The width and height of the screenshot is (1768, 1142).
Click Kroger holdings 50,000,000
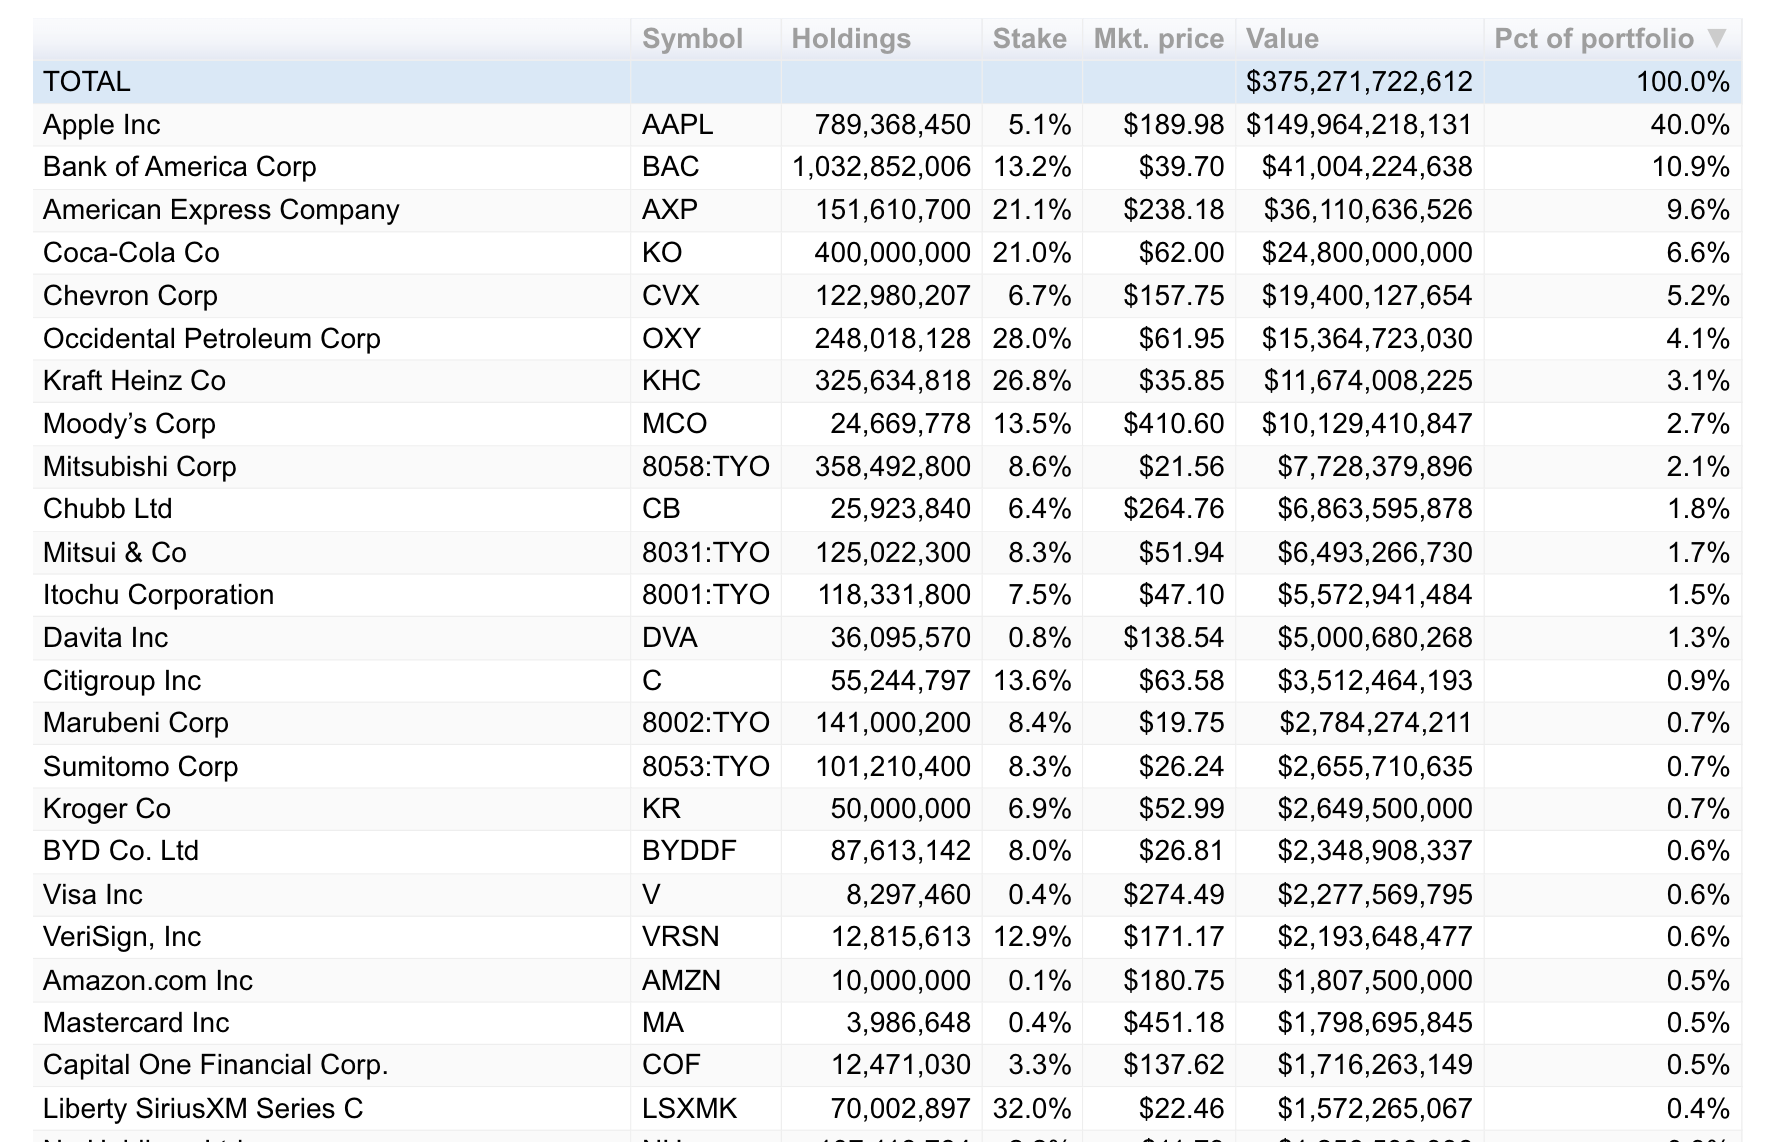[x=900, y=809]
